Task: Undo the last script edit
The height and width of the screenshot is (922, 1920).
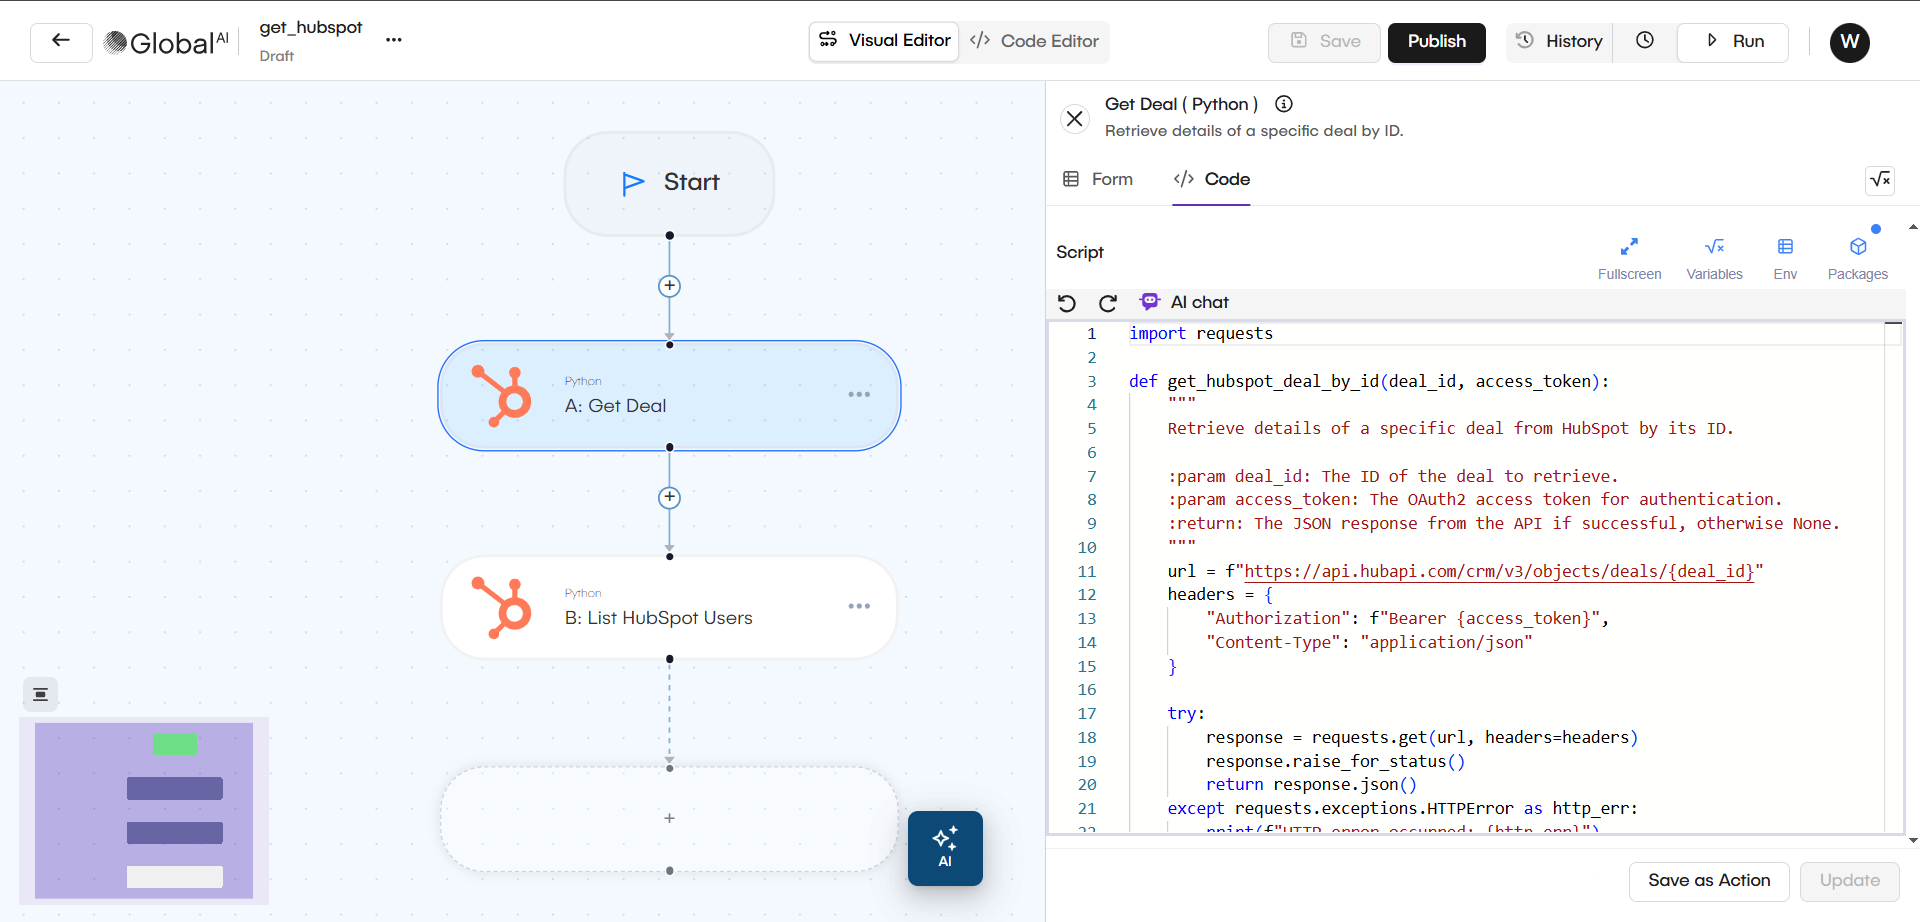Action: (x=1067, y=303)
